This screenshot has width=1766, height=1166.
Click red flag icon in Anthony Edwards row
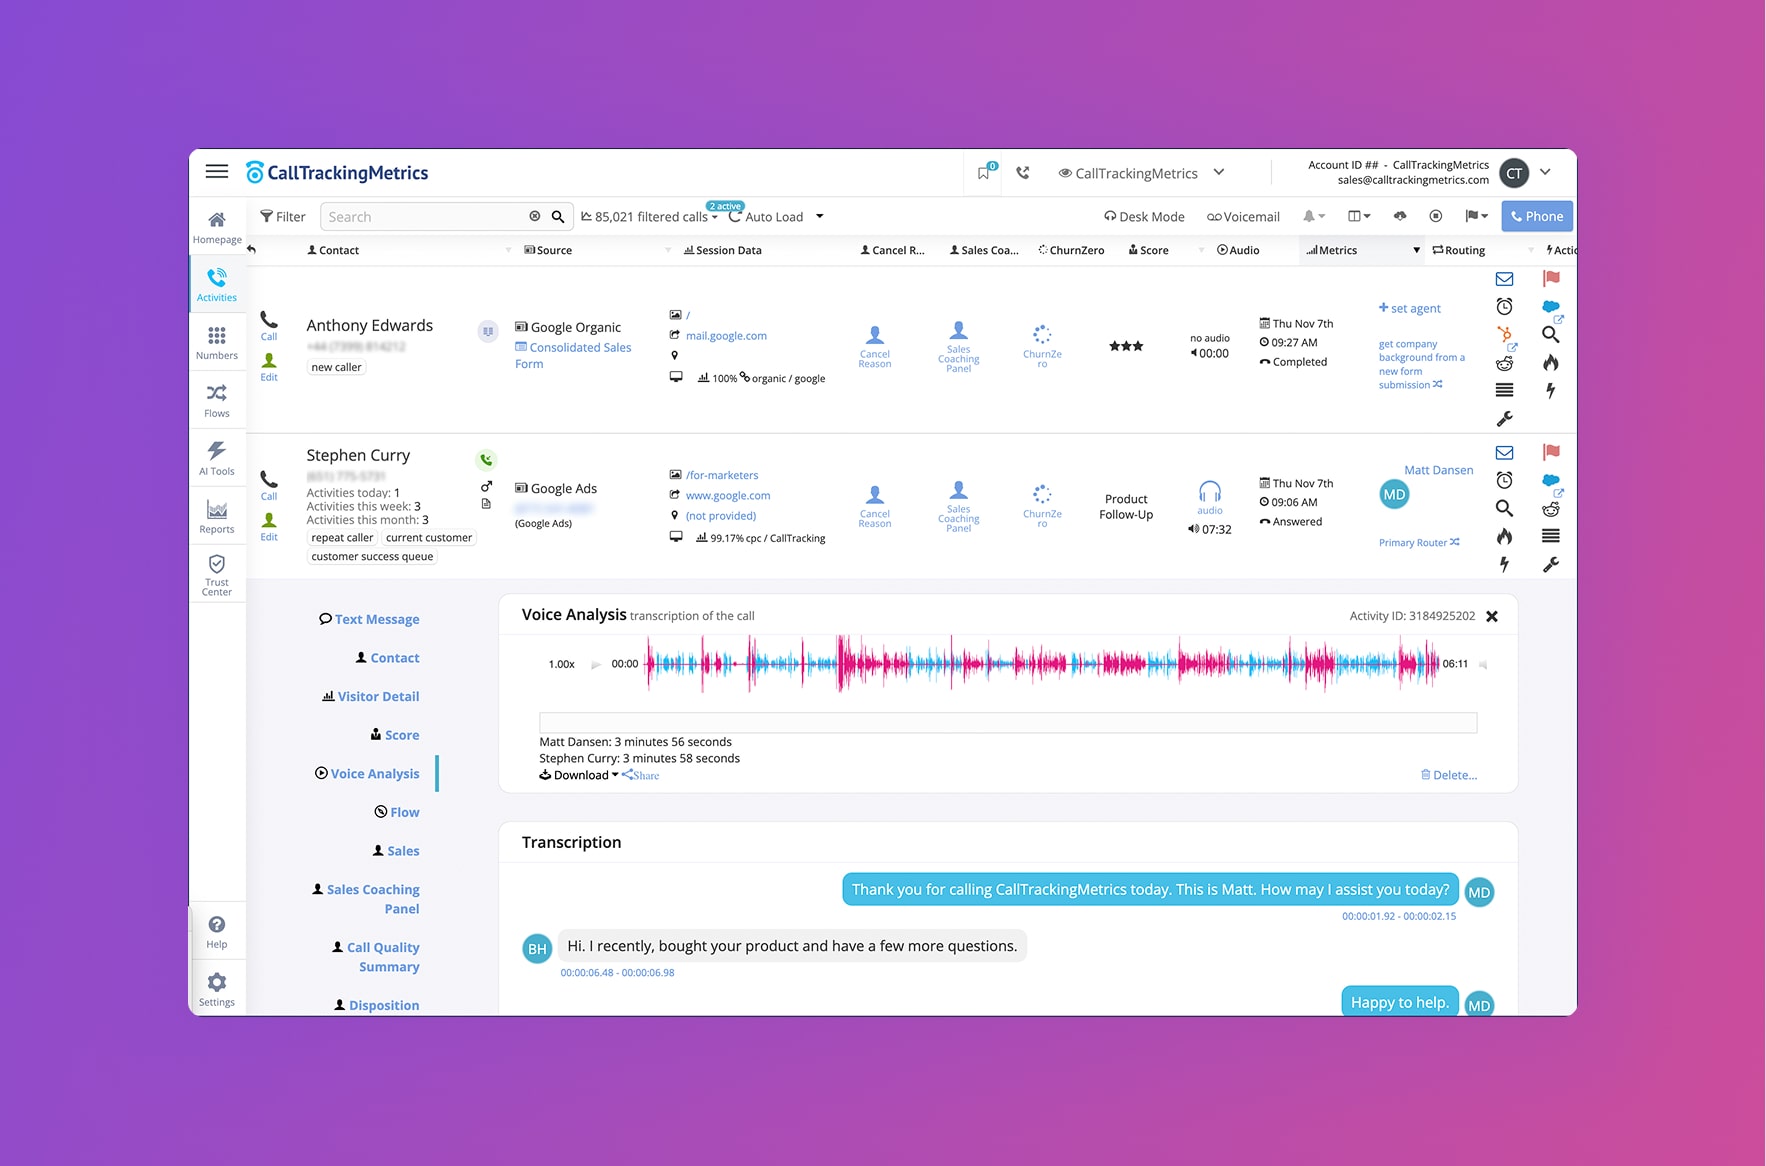1551,279
